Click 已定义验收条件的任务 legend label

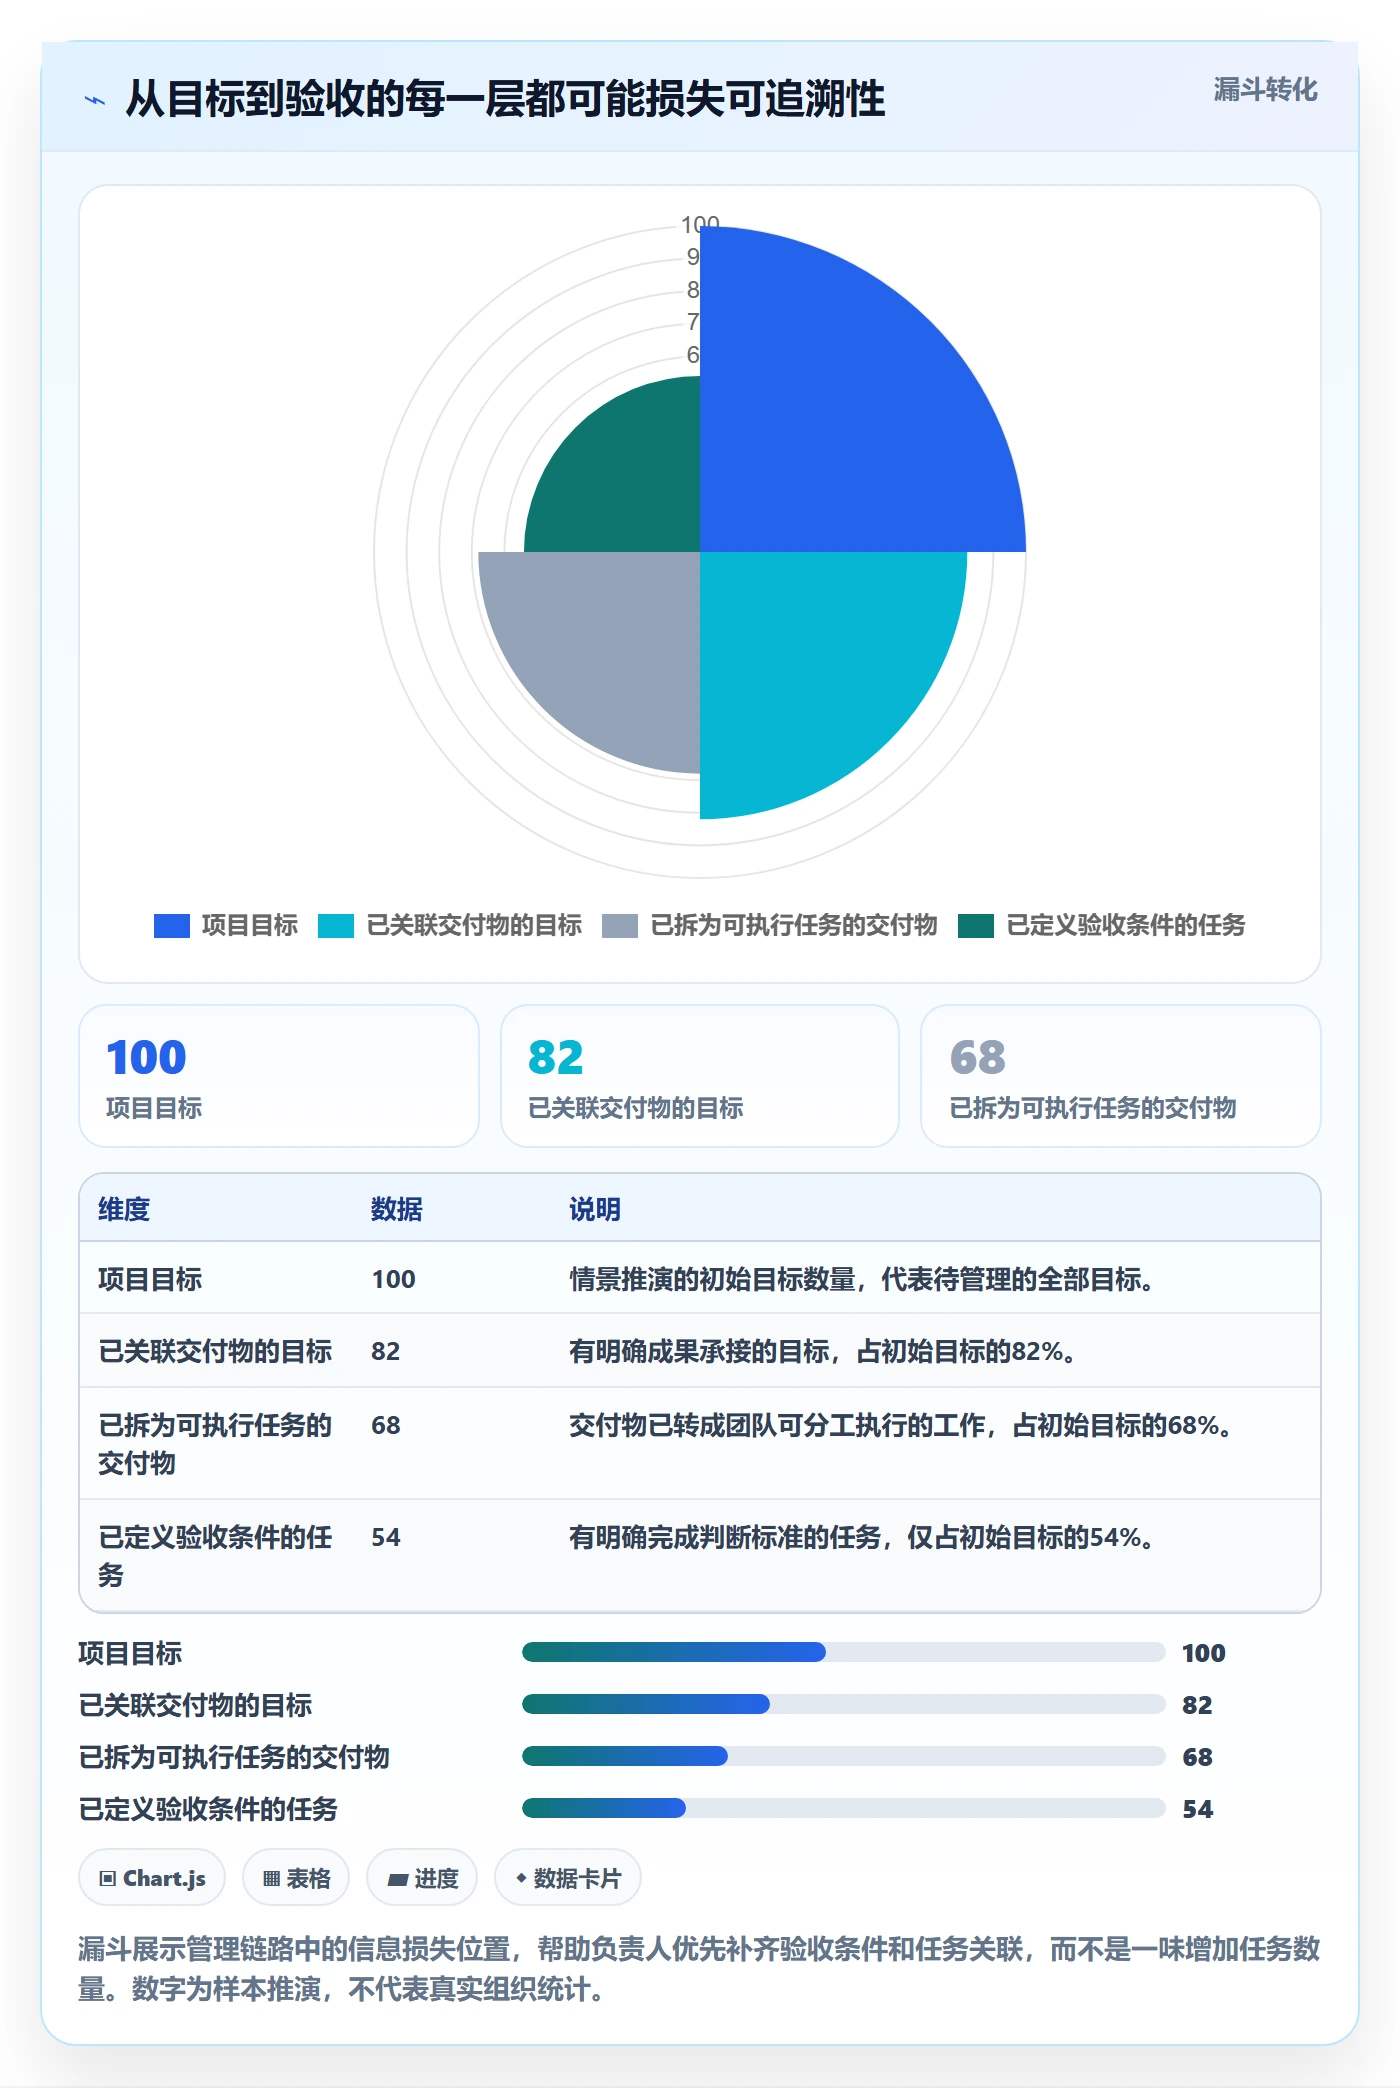click(1126, 925)
